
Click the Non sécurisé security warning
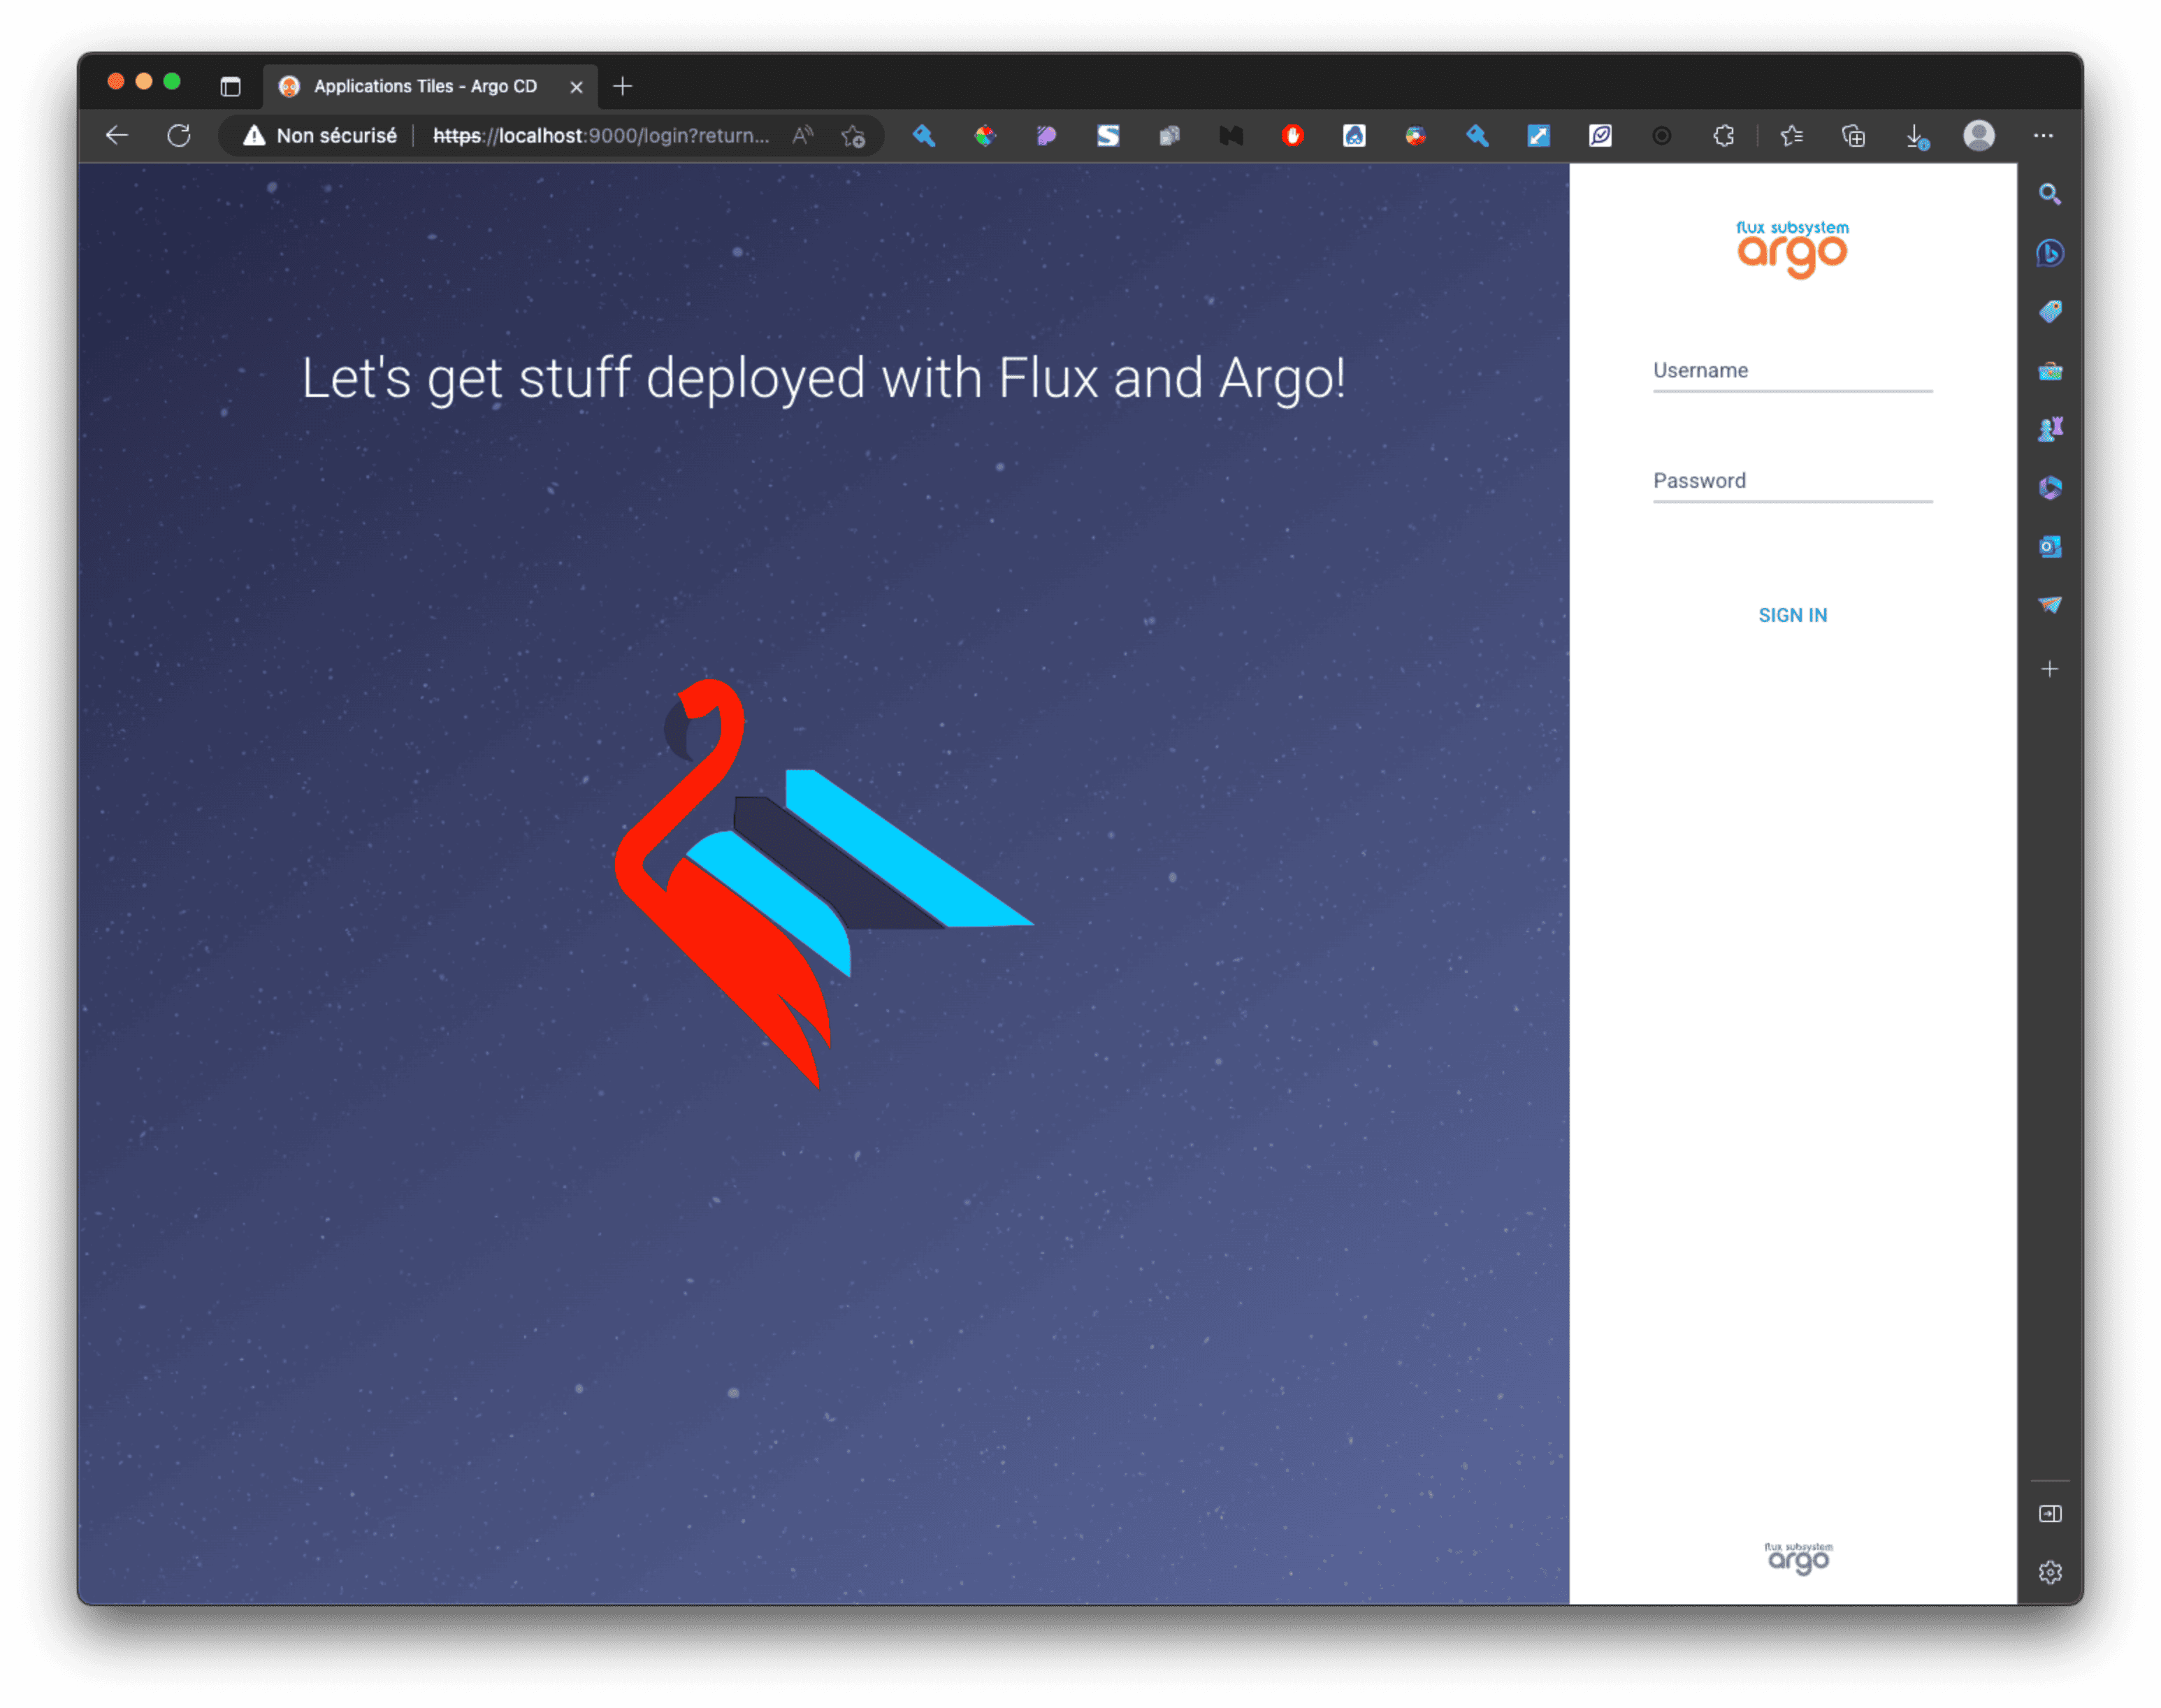click(321, 136)
